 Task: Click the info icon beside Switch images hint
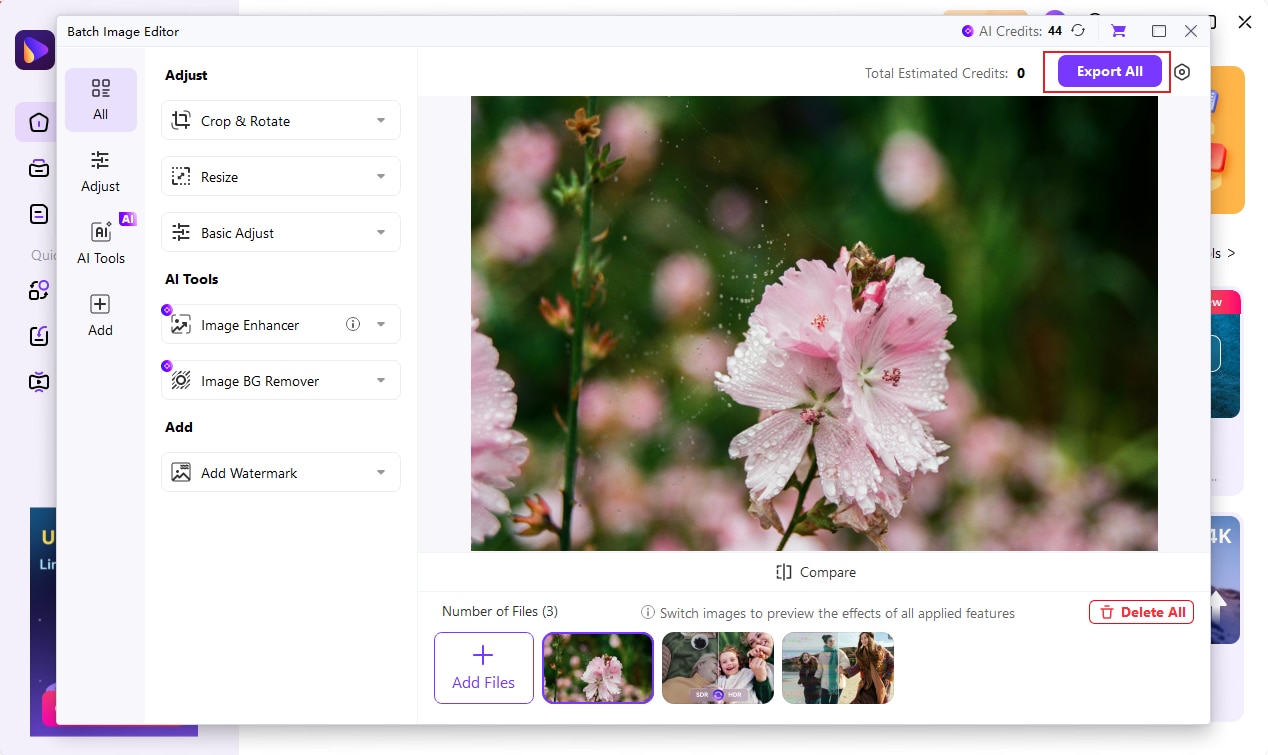point(648,612)
